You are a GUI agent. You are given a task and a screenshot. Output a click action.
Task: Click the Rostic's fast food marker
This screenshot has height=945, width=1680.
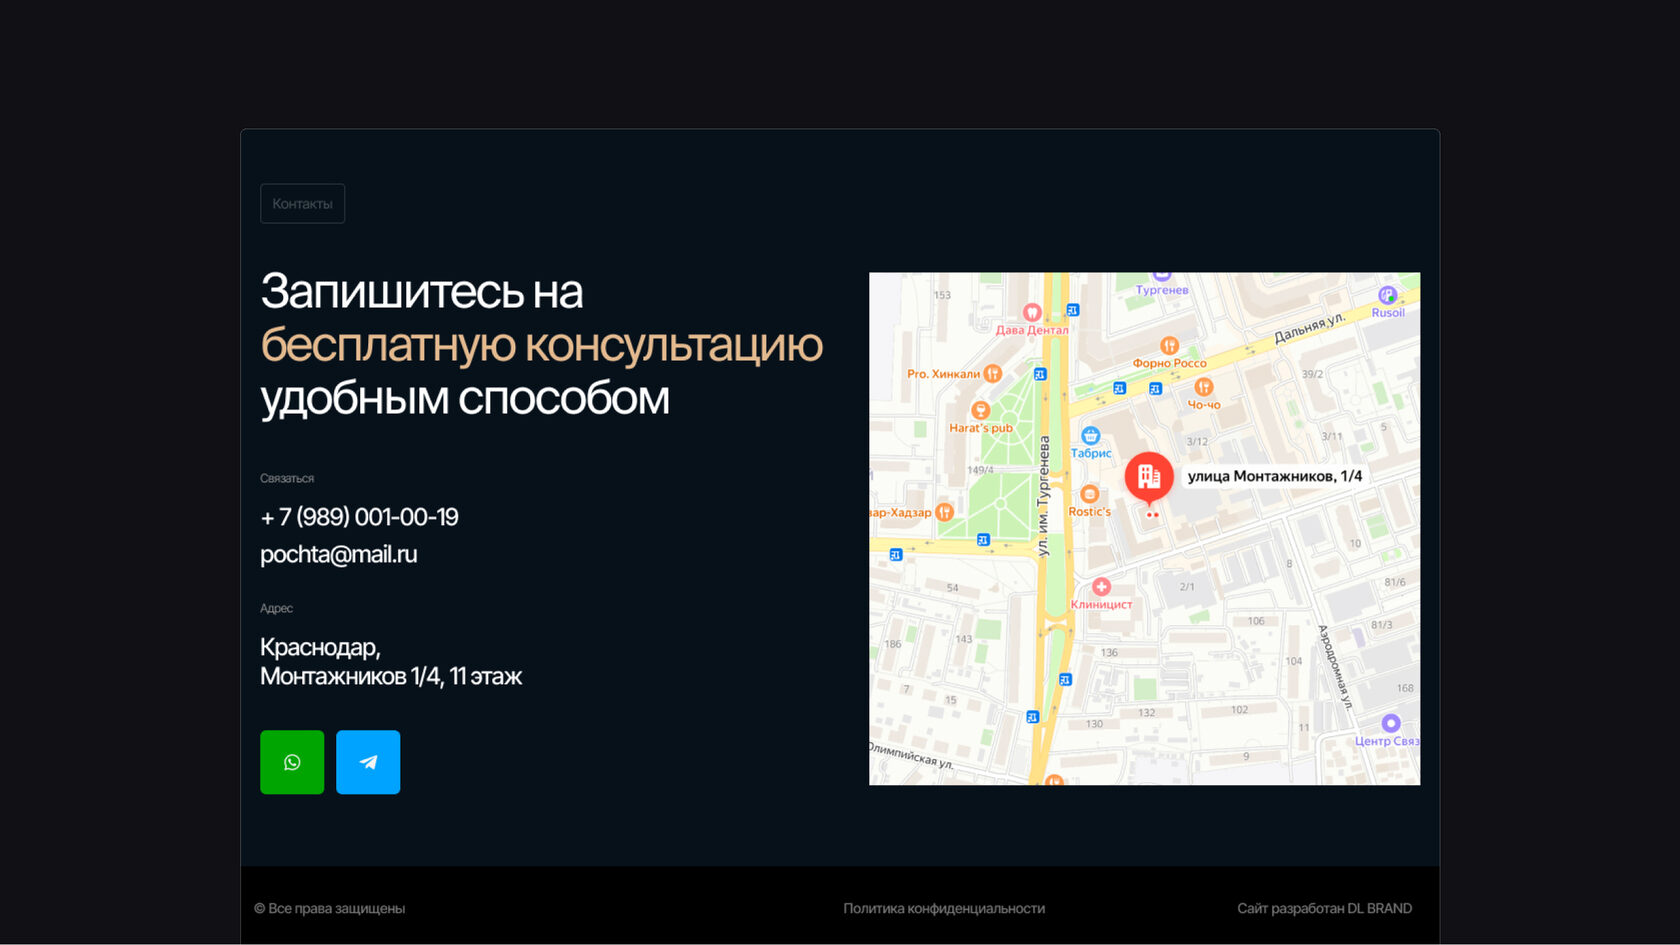[1090, 494]
